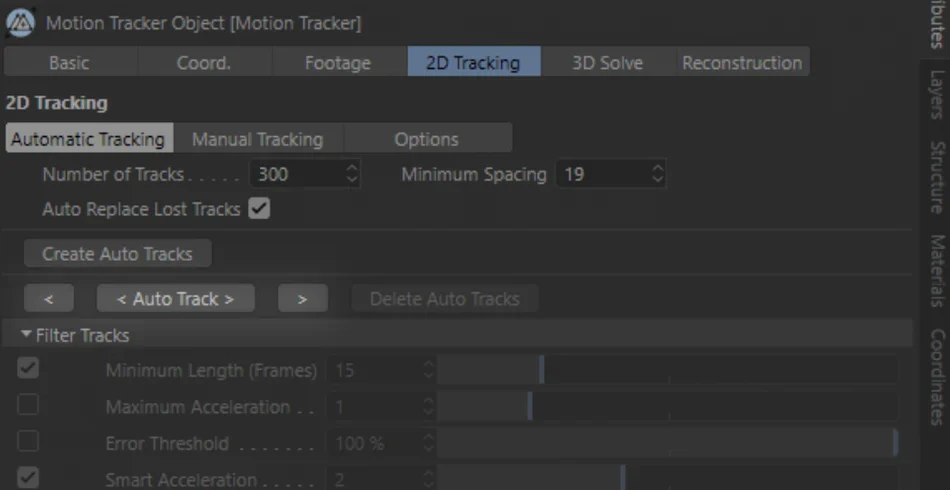950x490 pixels.
Task: Collapse the Filter Tracks section
Action: point(26,334)
